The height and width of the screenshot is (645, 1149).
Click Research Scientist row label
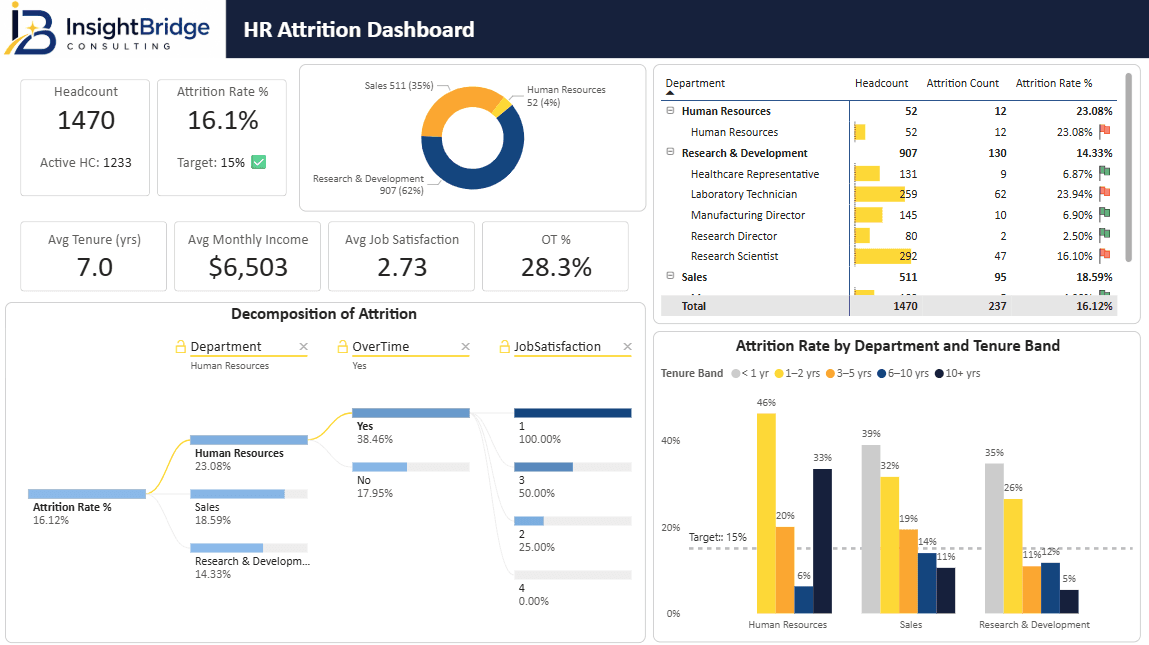pyautogui.click(x=734, y=256)
